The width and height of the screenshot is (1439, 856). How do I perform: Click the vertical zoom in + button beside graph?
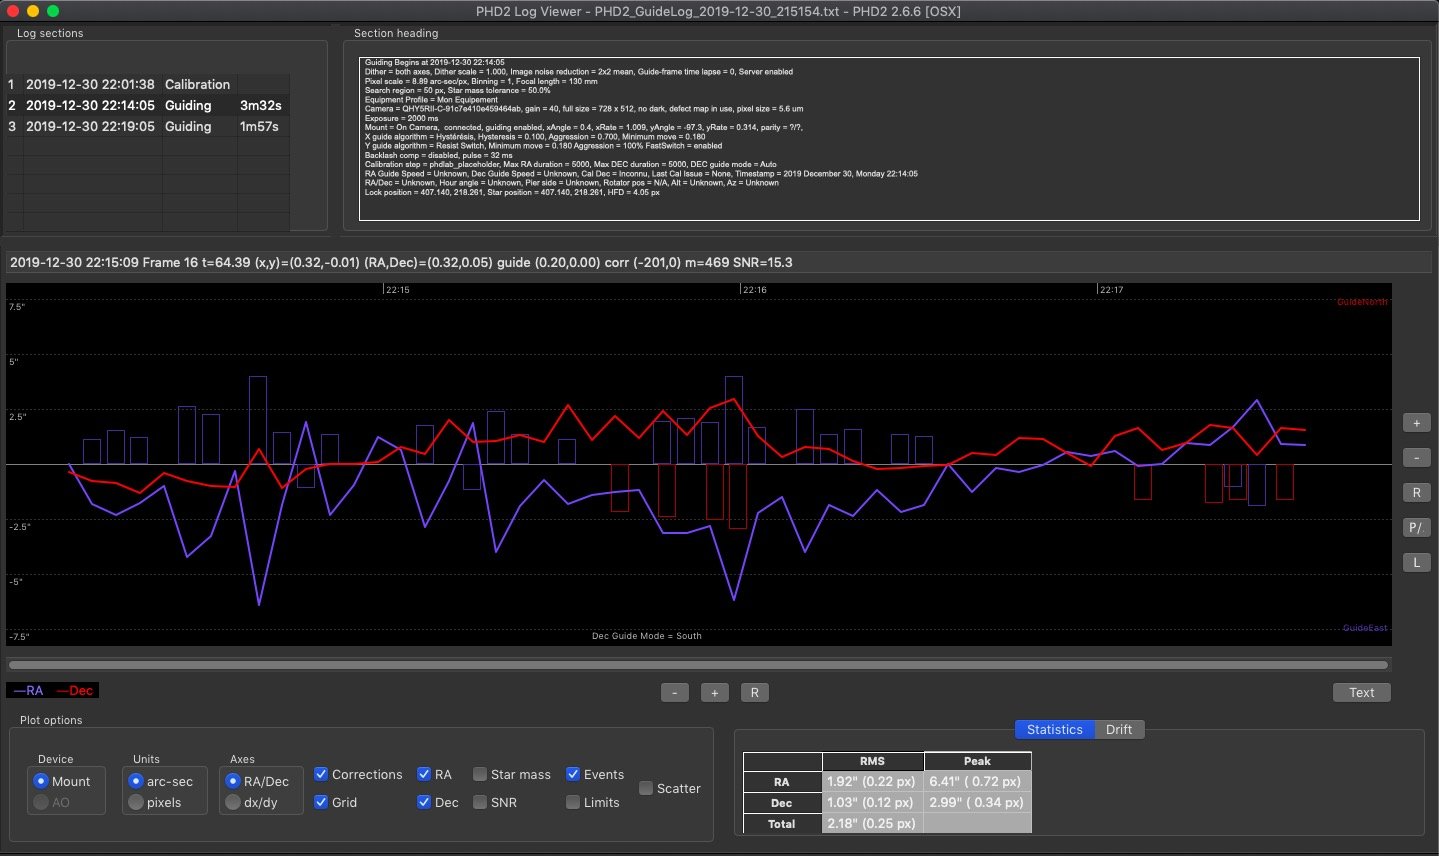1416,423
